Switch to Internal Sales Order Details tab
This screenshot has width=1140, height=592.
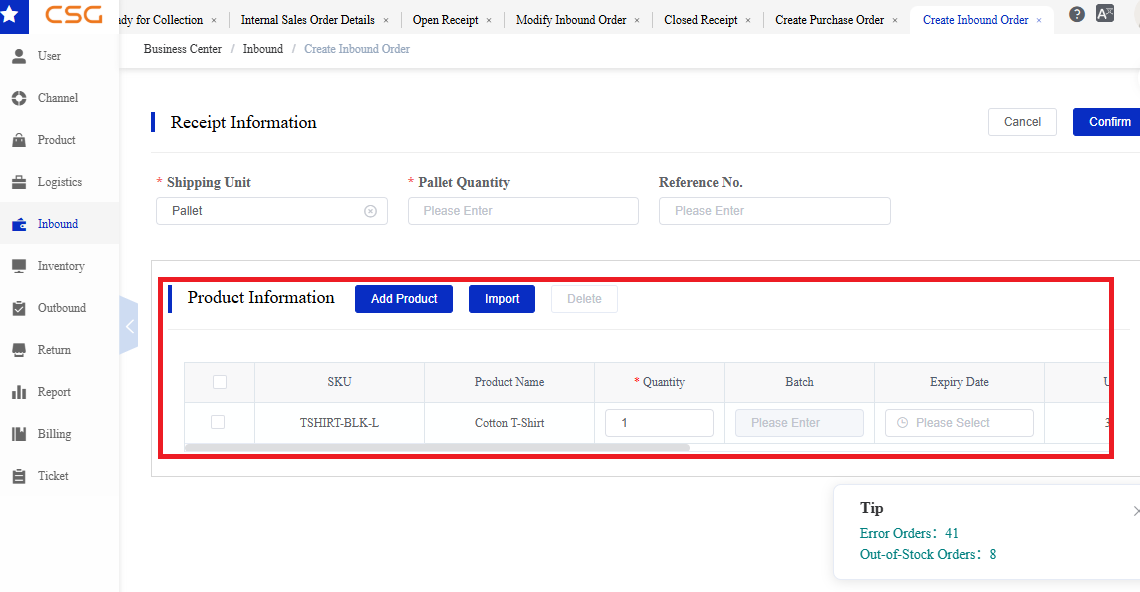[308, 20]
